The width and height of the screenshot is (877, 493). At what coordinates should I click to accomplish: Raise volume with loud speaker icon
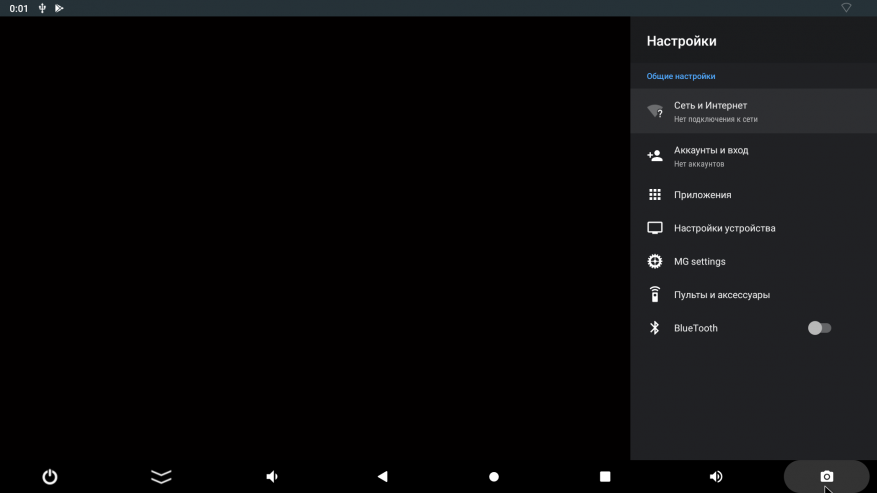[716, 477]
